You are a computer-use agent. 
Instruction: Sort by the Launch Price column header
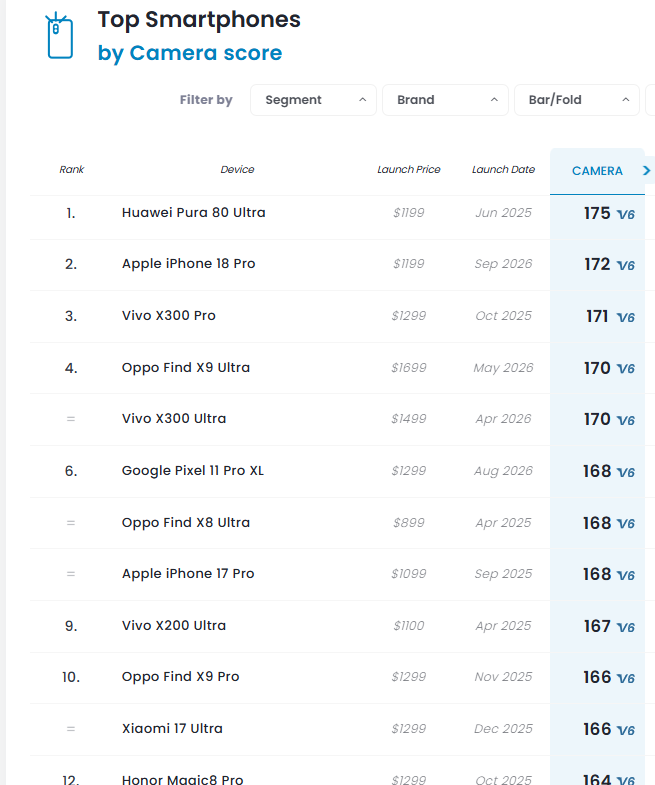(409, 170)
